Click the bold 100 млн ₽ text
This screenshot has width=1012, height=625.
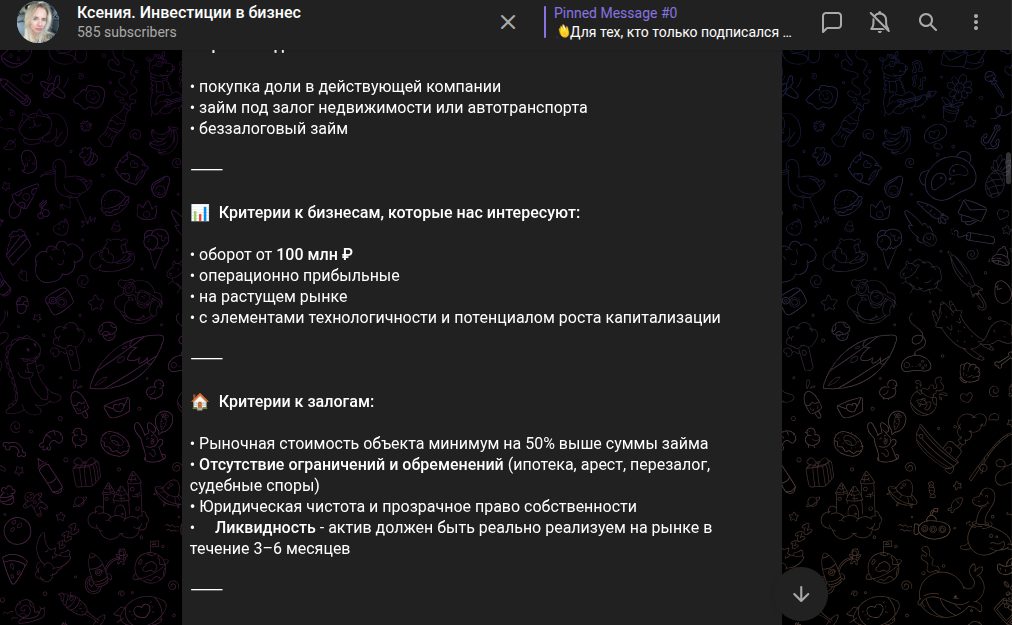(x=315, y=254)
